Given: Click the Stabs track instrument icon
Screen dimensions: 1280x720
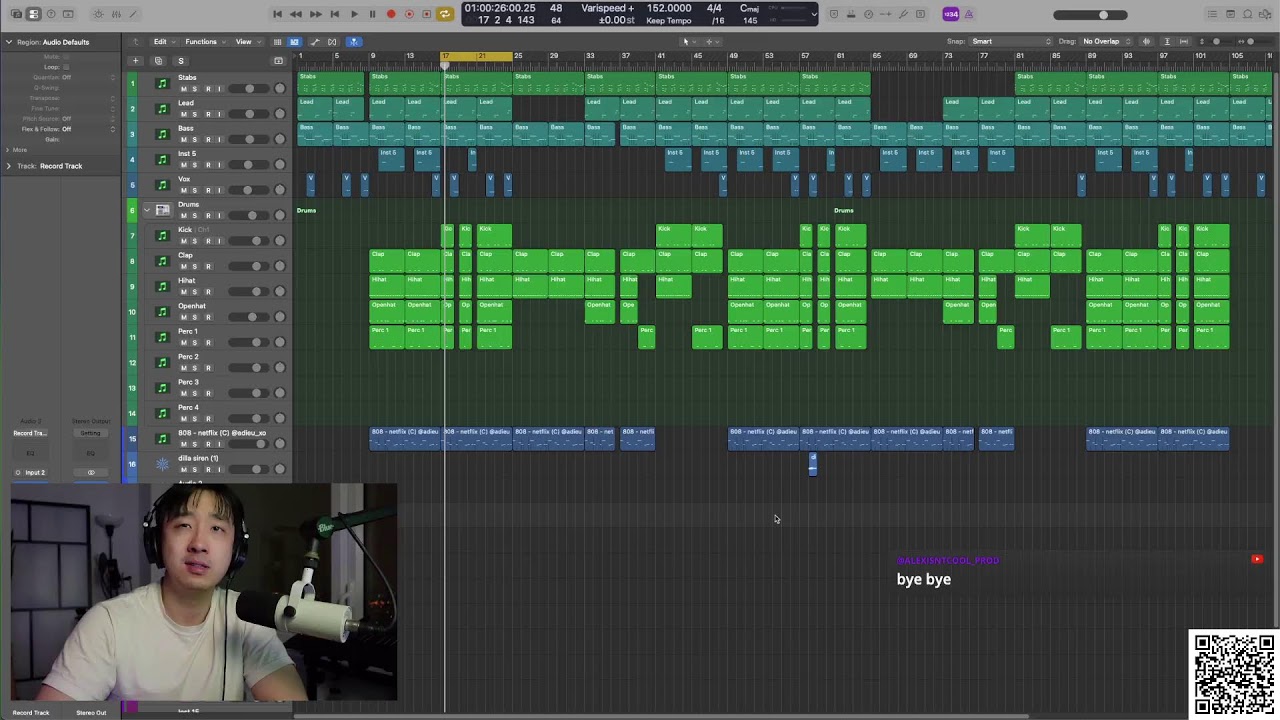Looking at the screenshot, I should coord(162,83).
